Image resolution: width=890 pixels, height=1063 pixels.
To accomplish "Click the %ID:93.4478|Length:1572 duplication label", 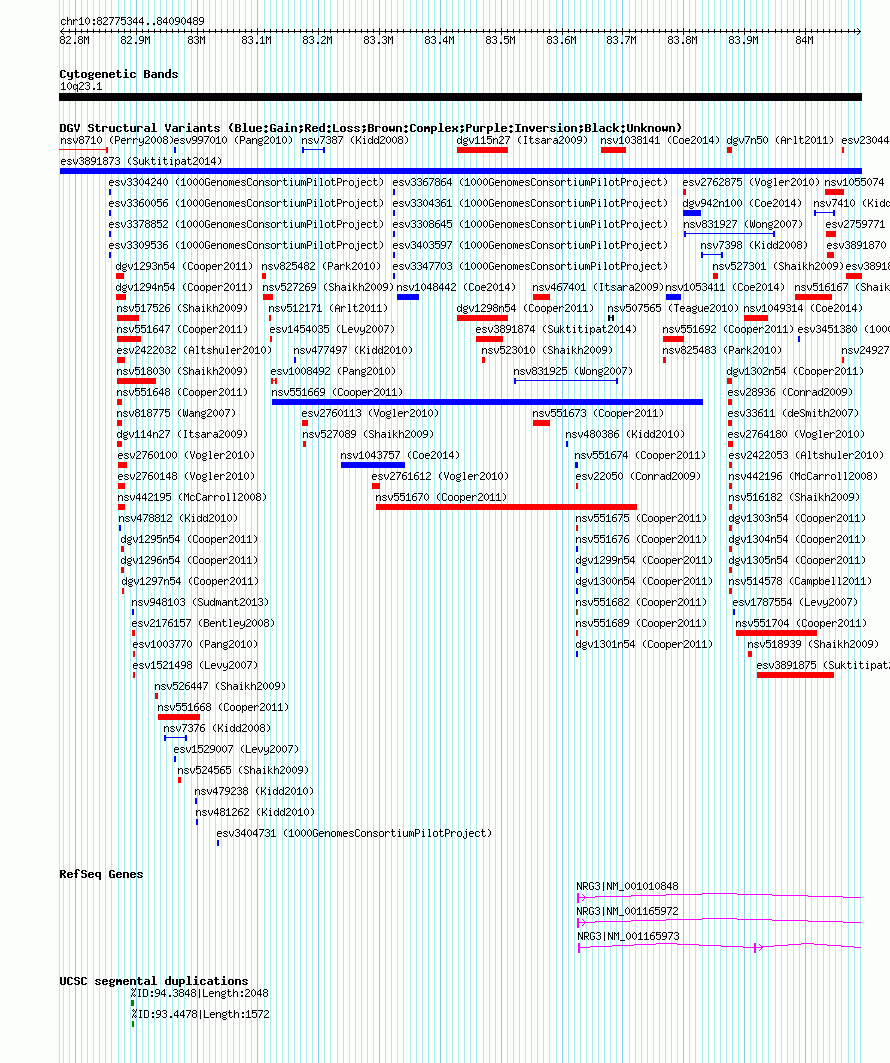I will pos(200,1015).
